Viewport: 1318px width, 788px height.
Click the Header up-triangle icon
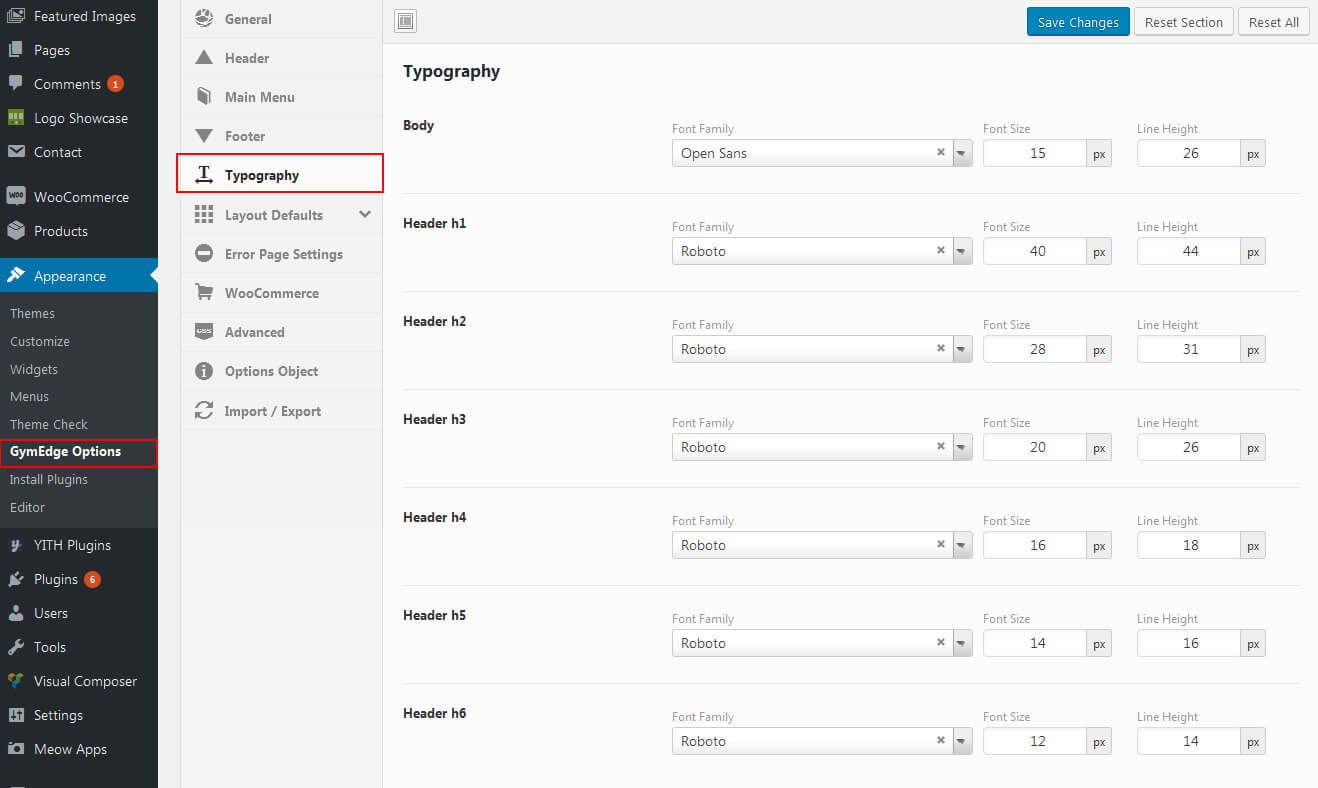click(x=204, y=58)
